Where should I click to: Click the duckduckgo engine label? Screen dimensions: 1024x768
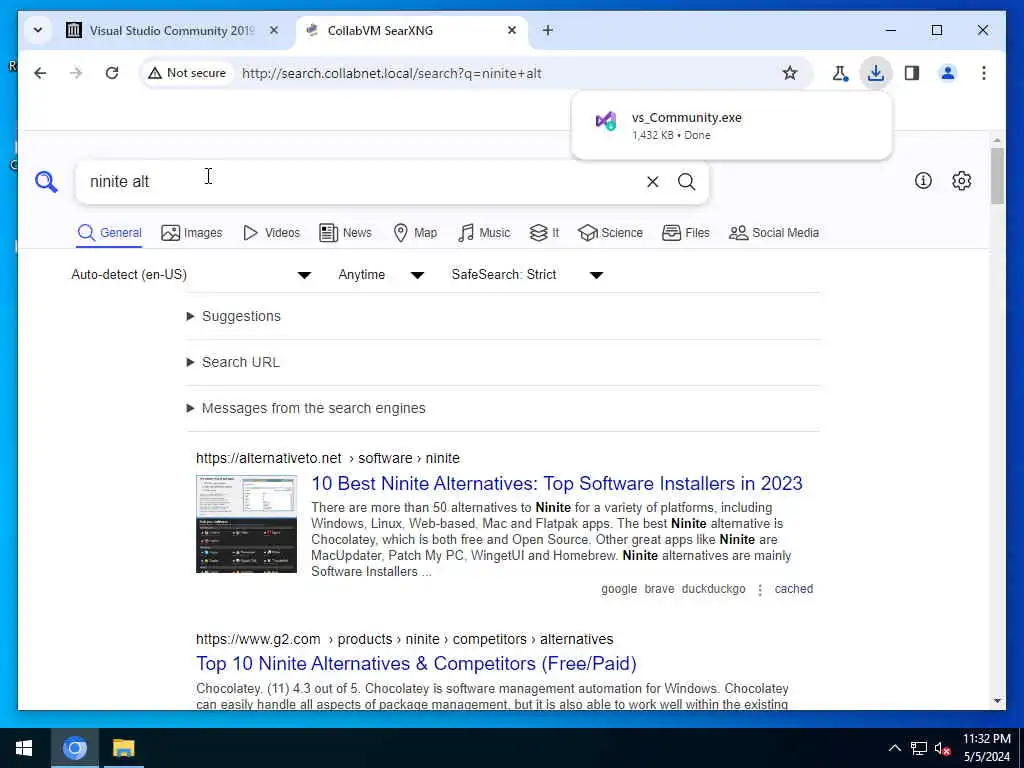pyautogui.click(x=713, y=589)
